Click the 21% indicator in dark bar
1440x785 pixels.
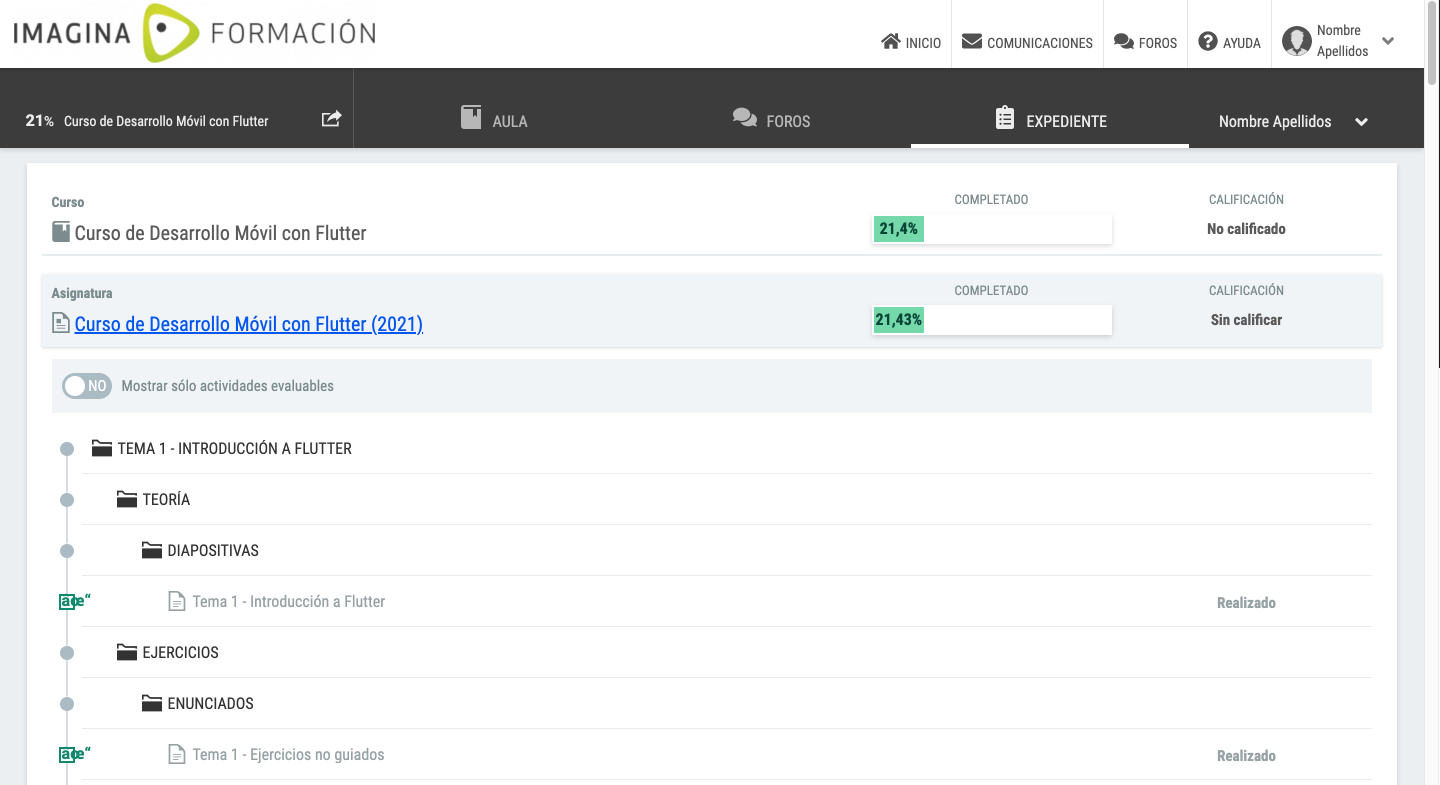pyautogui.click(x=40, y=120)
